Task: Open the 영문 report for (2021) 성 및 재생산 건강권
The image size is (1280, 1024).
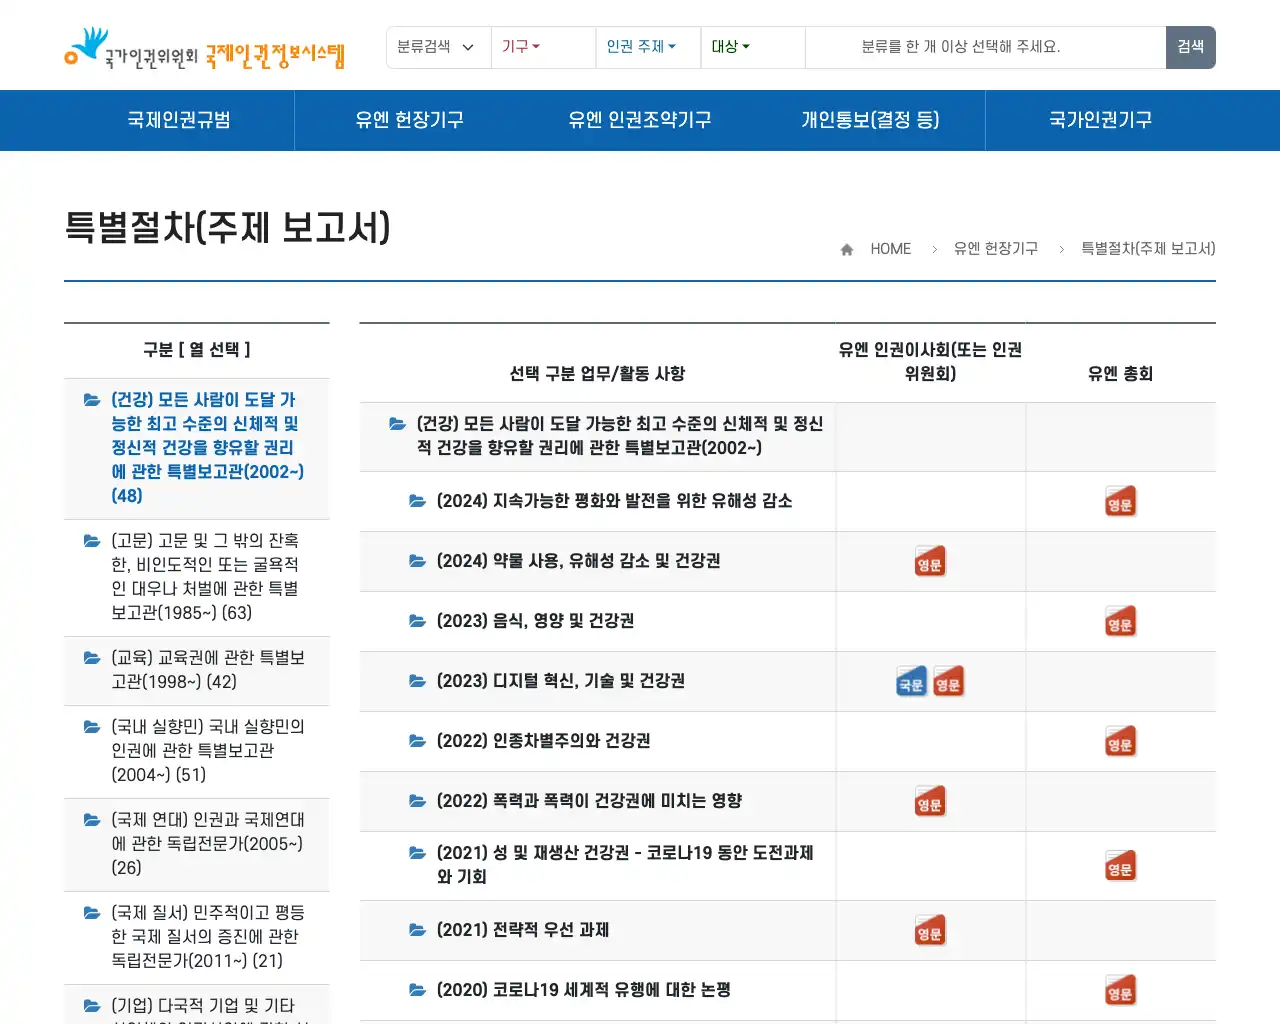Action: pos(1120,866)
